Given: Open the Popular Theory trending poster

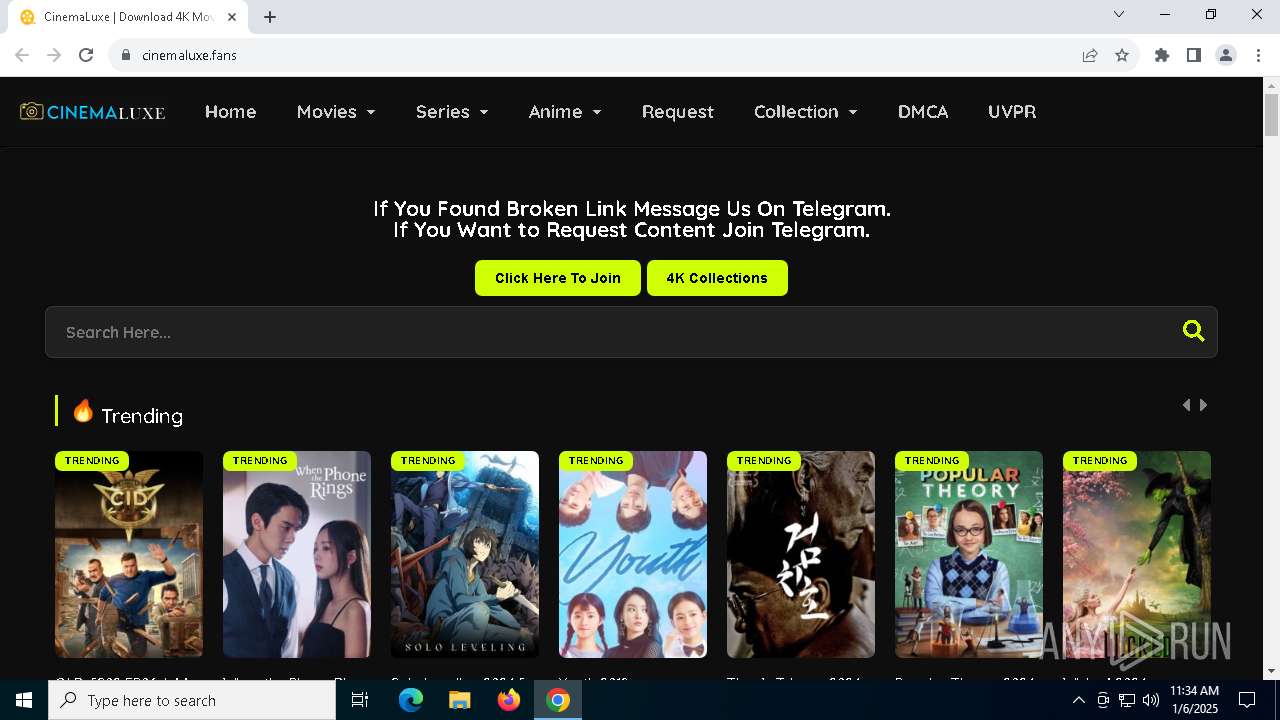Looking at the screenshot, I should 969,554.
